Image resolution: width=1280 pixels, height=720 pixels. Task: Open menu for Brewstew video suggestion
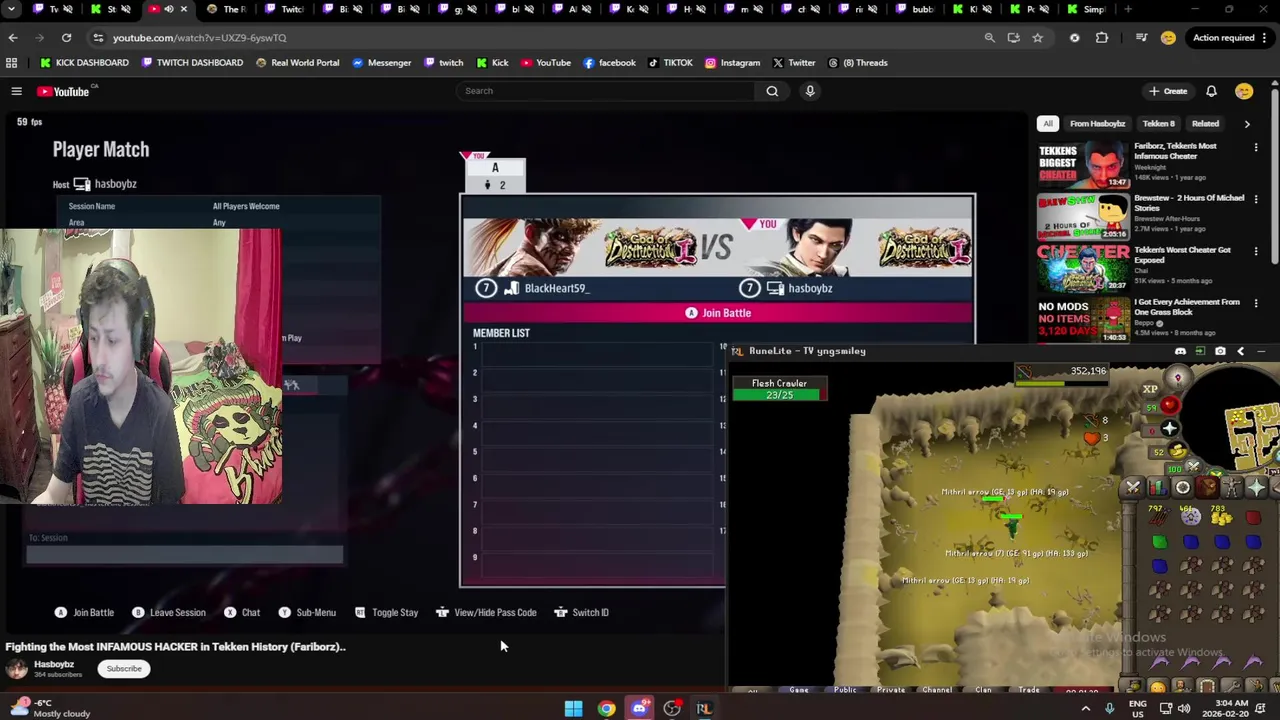click(1256, 199)
